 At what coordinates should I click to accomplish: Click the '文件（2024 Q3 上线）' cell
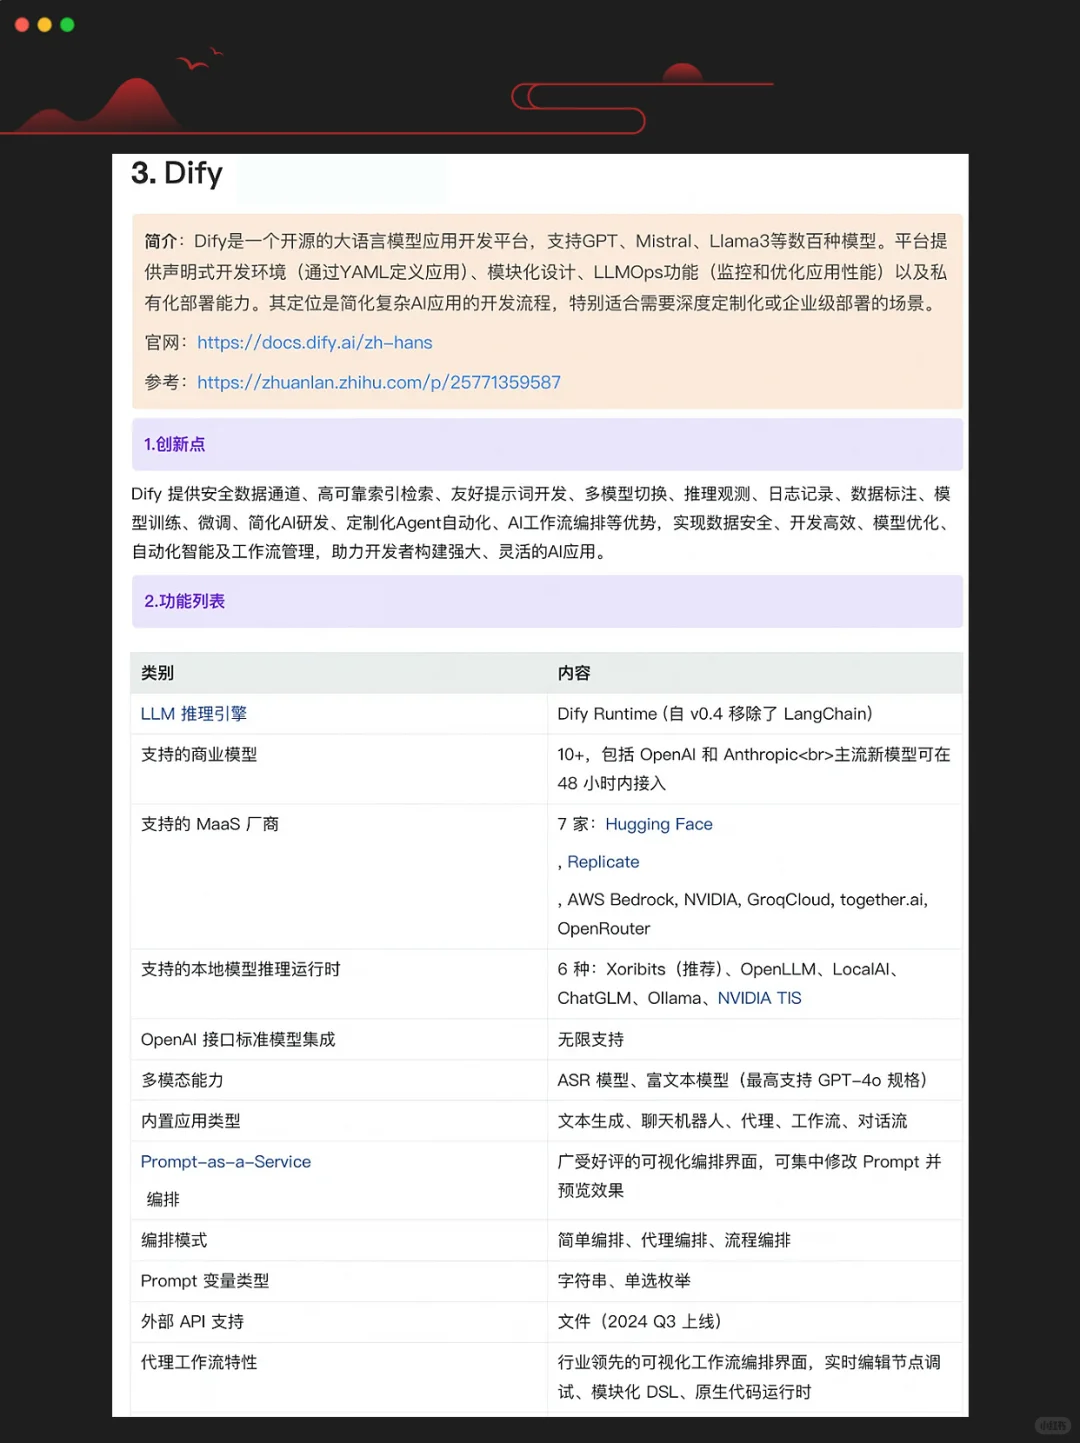point(755,1322)
